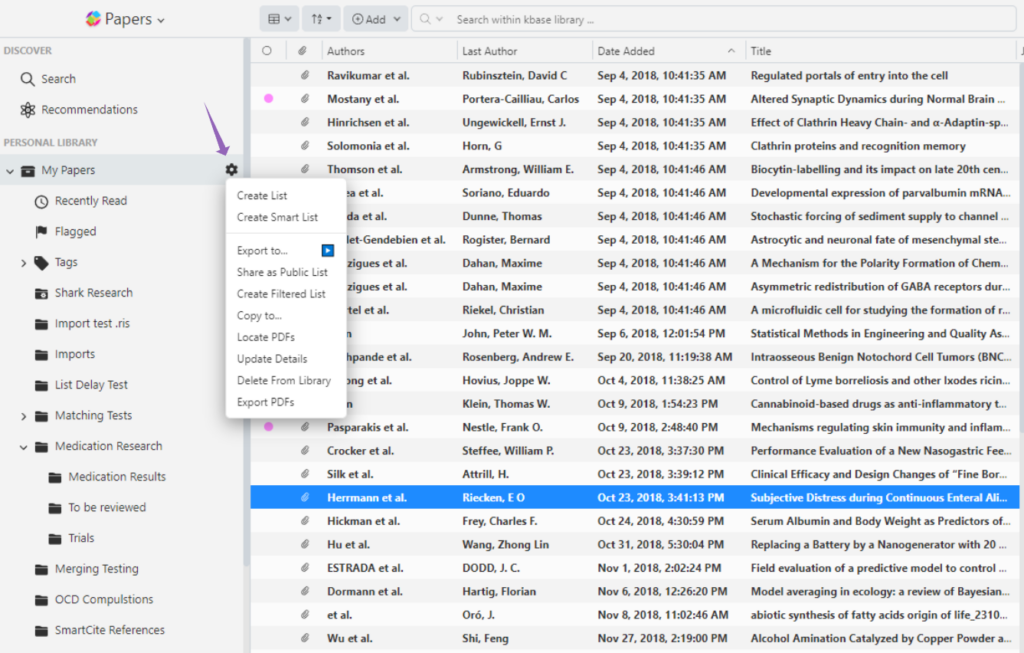Toggle pink status dot for Pasparakis row
1024x653 pixels.
pos(267,427)
